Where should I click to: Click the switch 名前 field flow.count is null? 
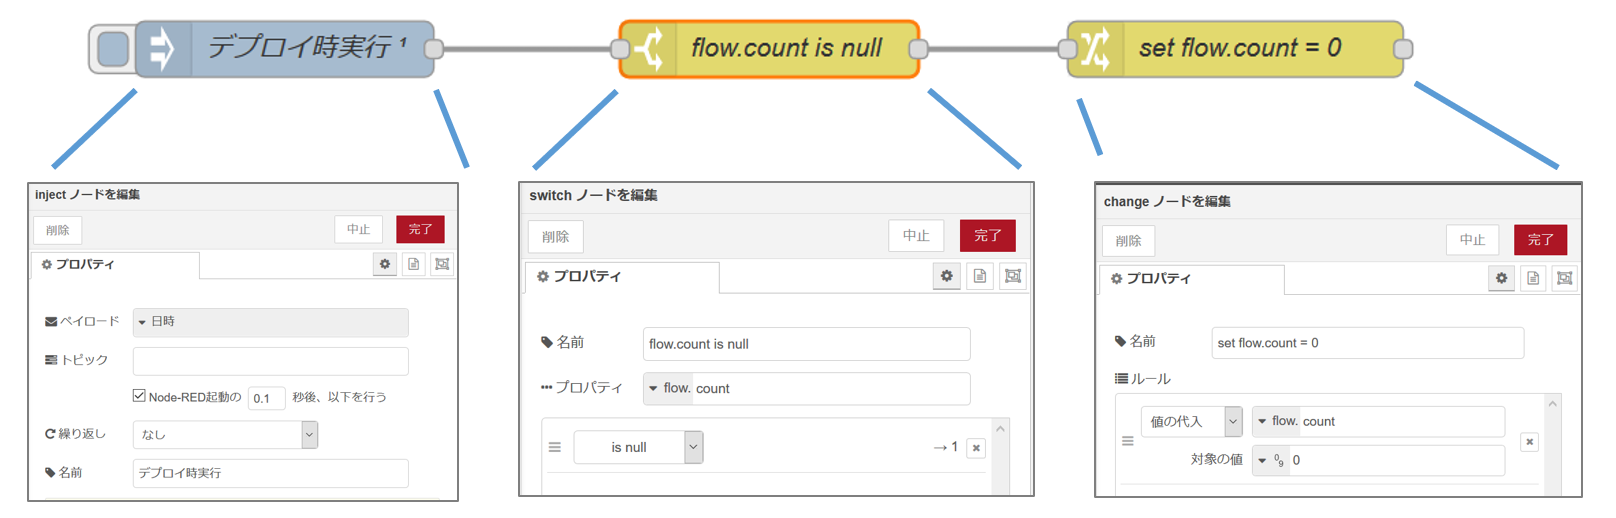(807, 344)
